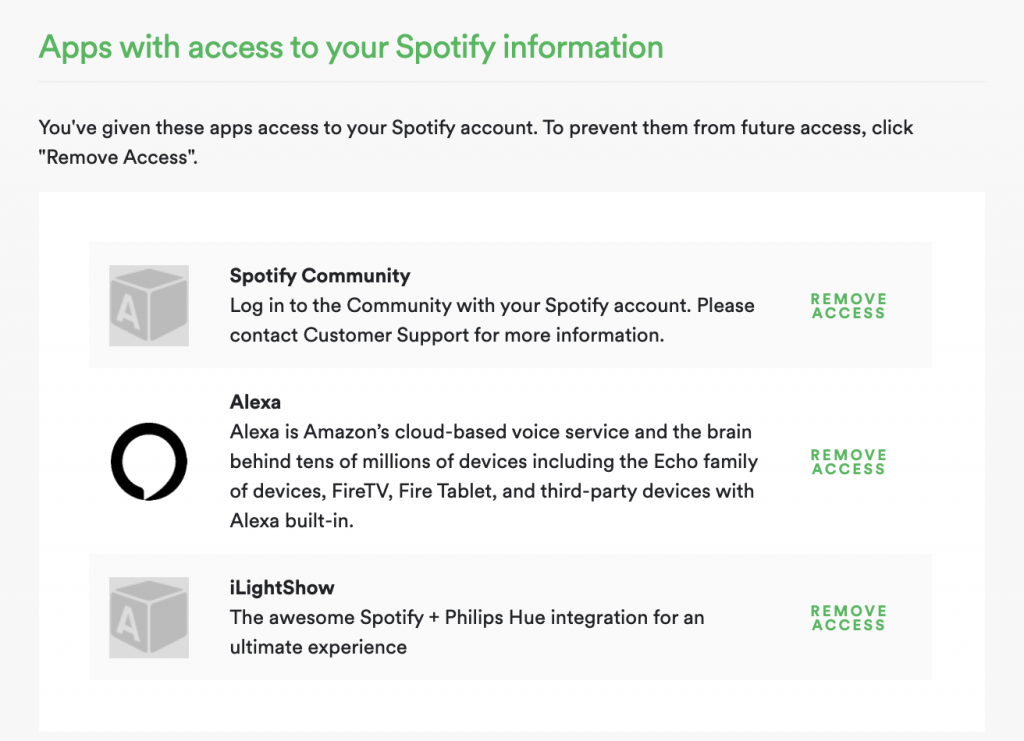Click the 'Apps with access' page heading
This screenshot has width=1024, height=741.
click(x=351, y=48)
